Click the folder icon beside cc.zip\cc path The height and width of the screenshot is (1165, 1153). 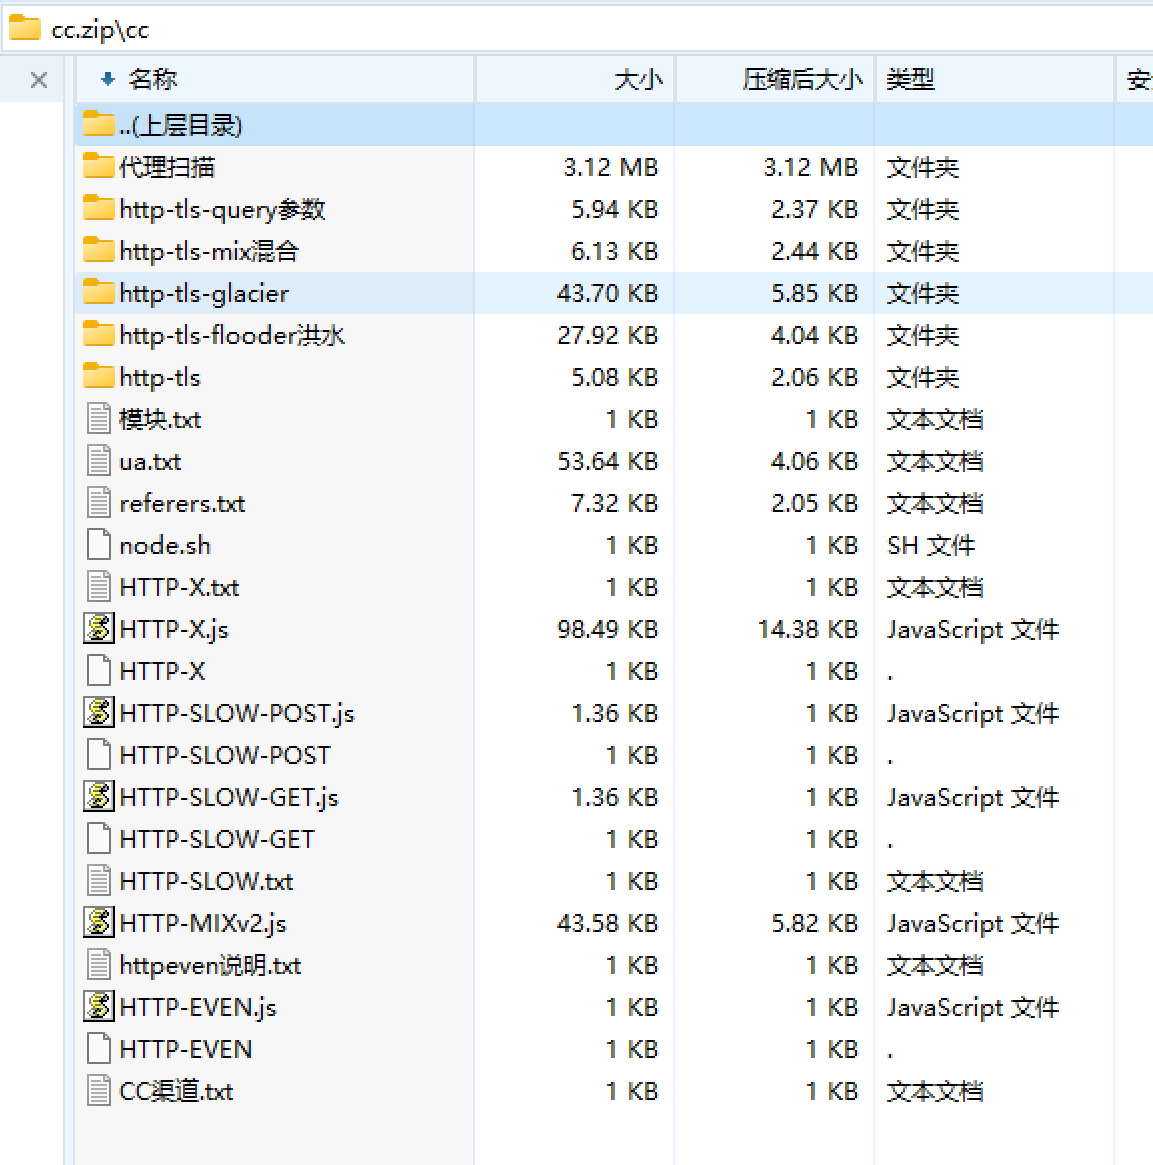pyautogui.click(x=25, y=29)
